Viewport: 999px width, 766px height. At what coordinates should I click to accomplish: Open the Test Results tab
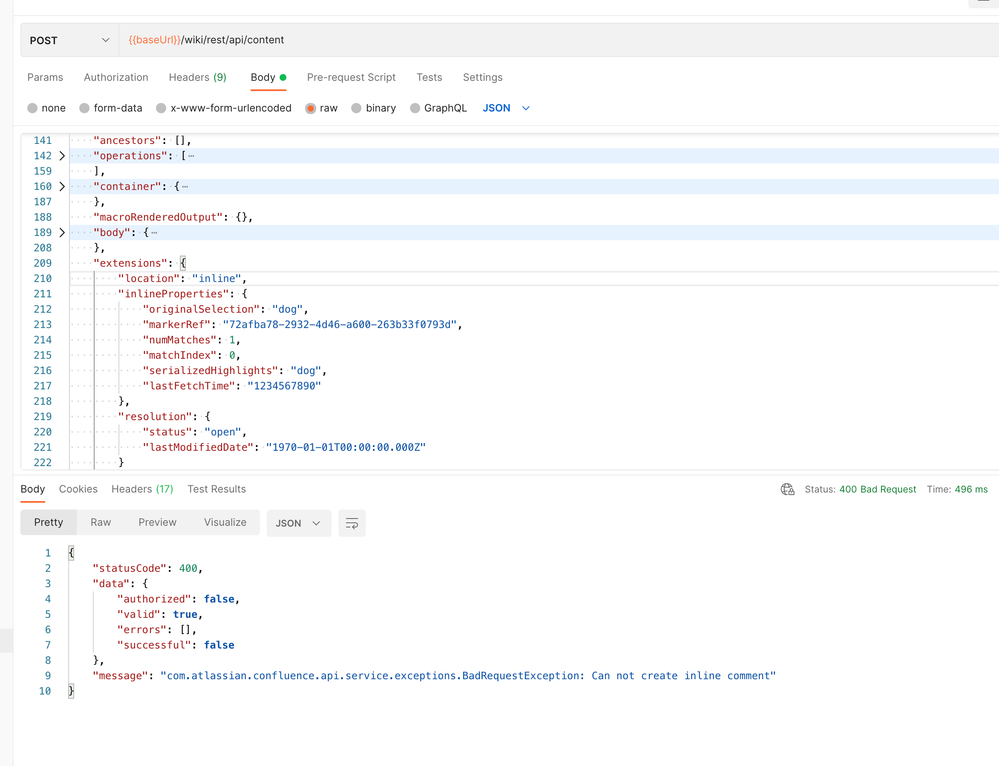click(217, 489)
